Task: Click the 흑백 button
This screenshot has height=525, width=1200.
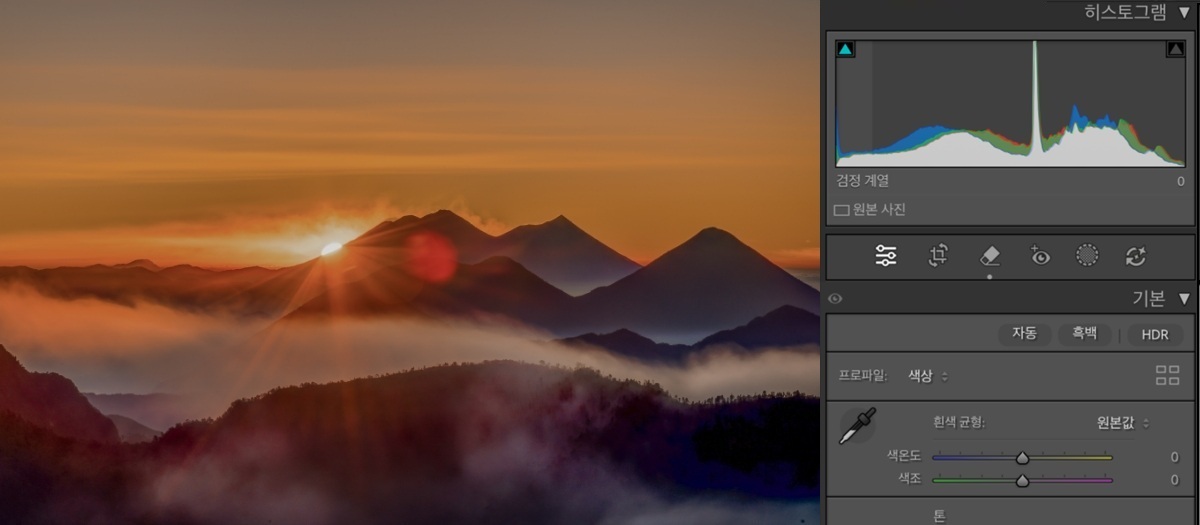Action: (x=1084, y=334)
